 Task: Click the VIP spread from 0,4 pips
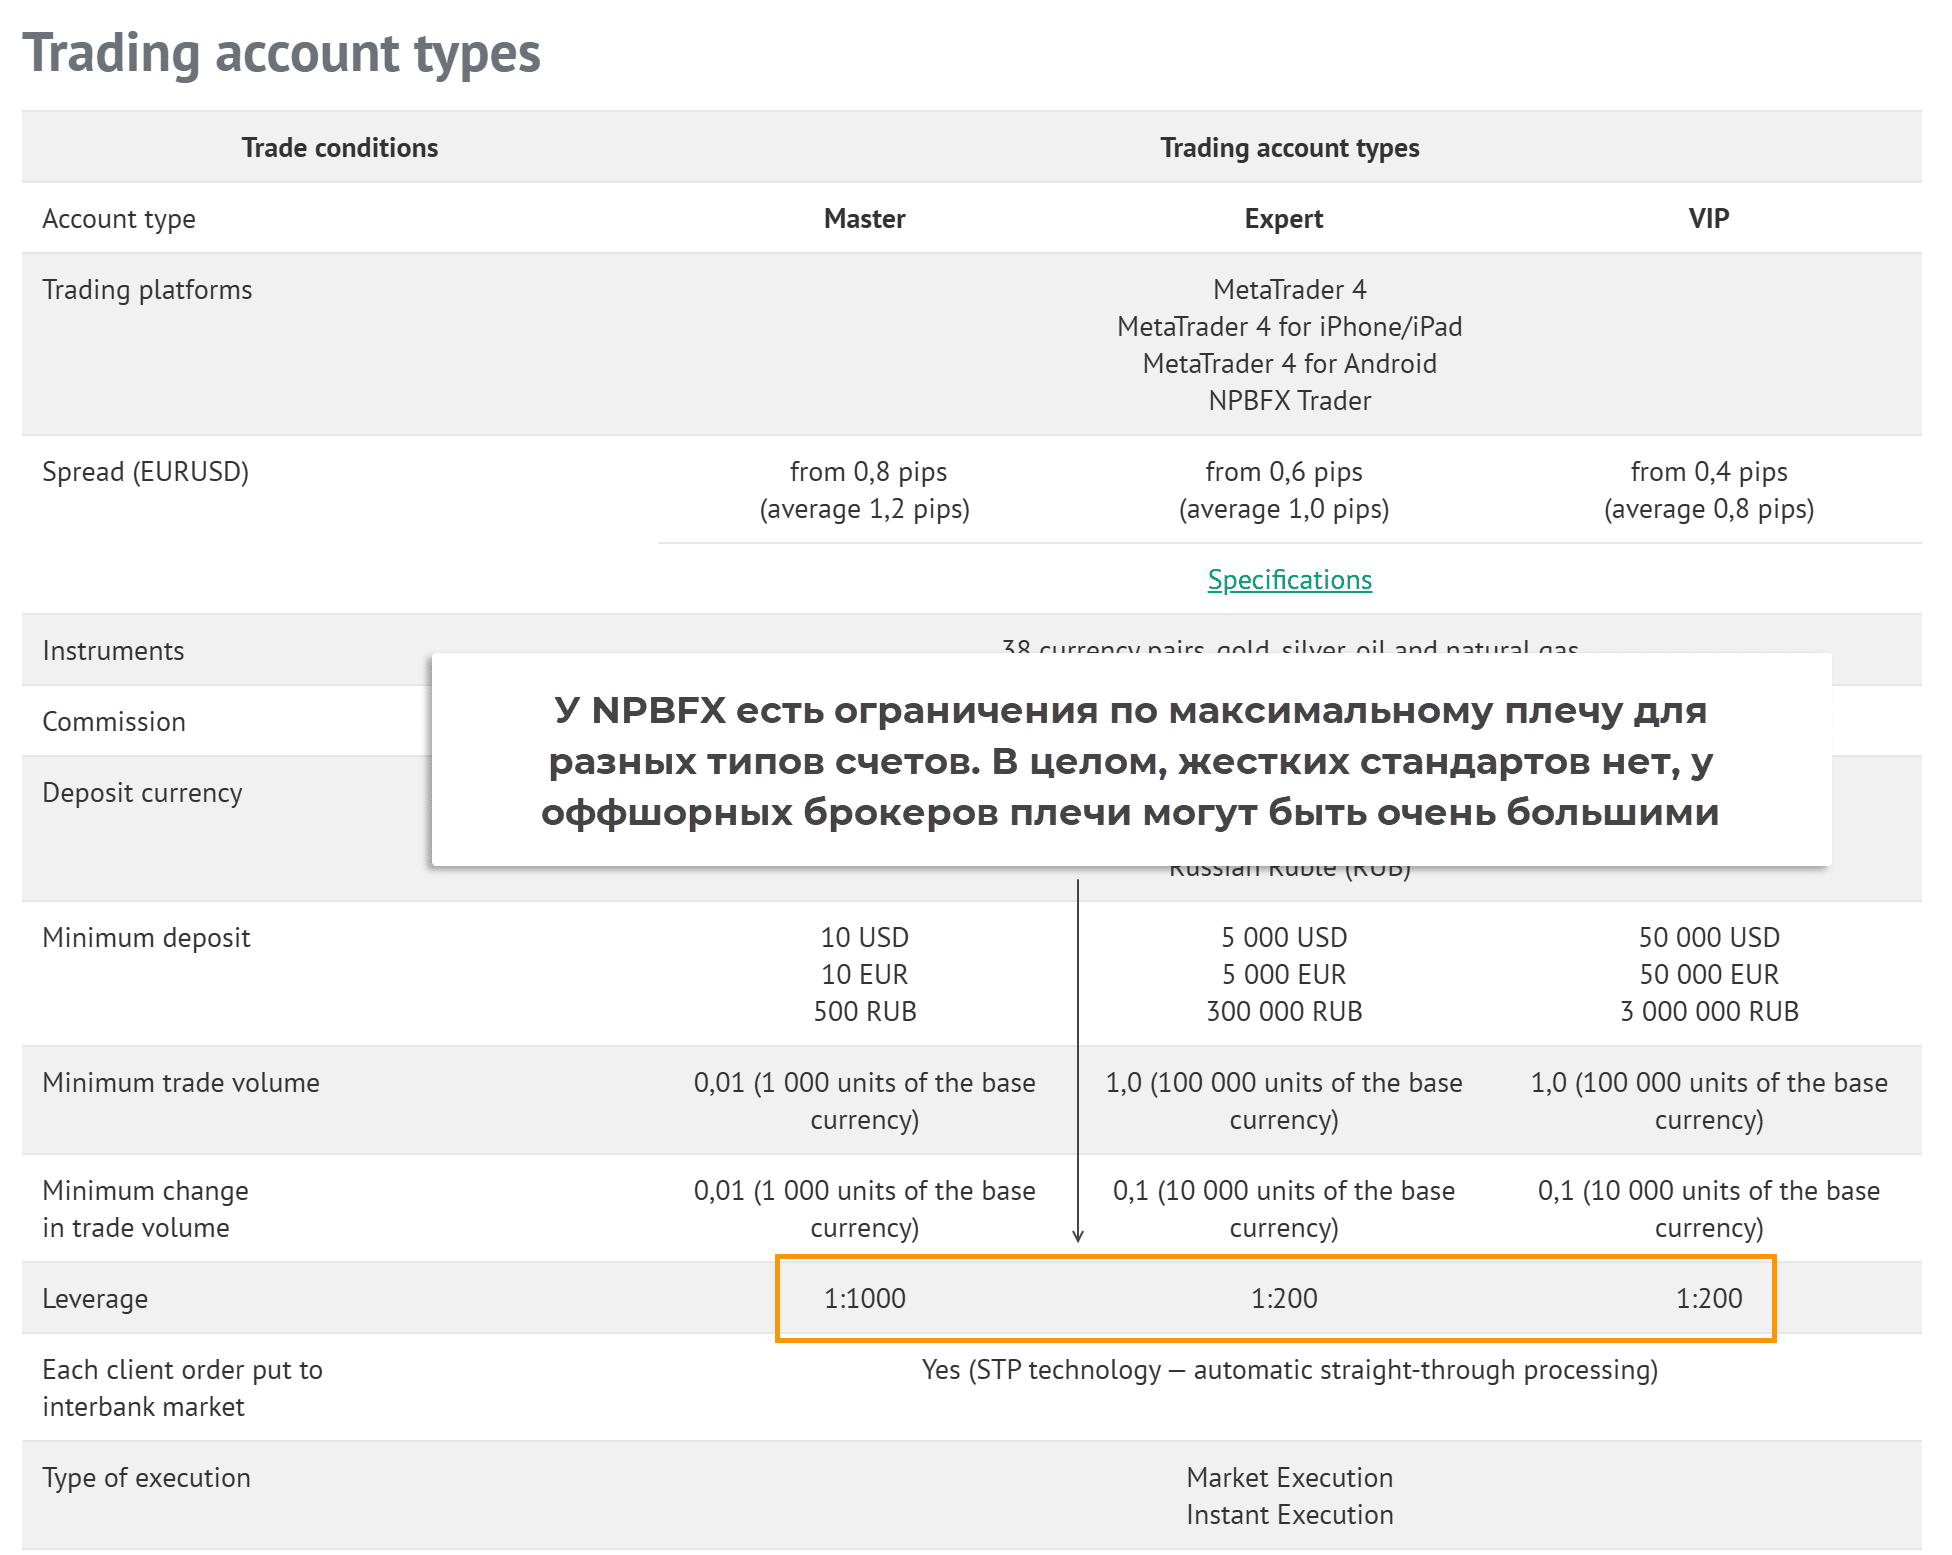coord(1708,472)
